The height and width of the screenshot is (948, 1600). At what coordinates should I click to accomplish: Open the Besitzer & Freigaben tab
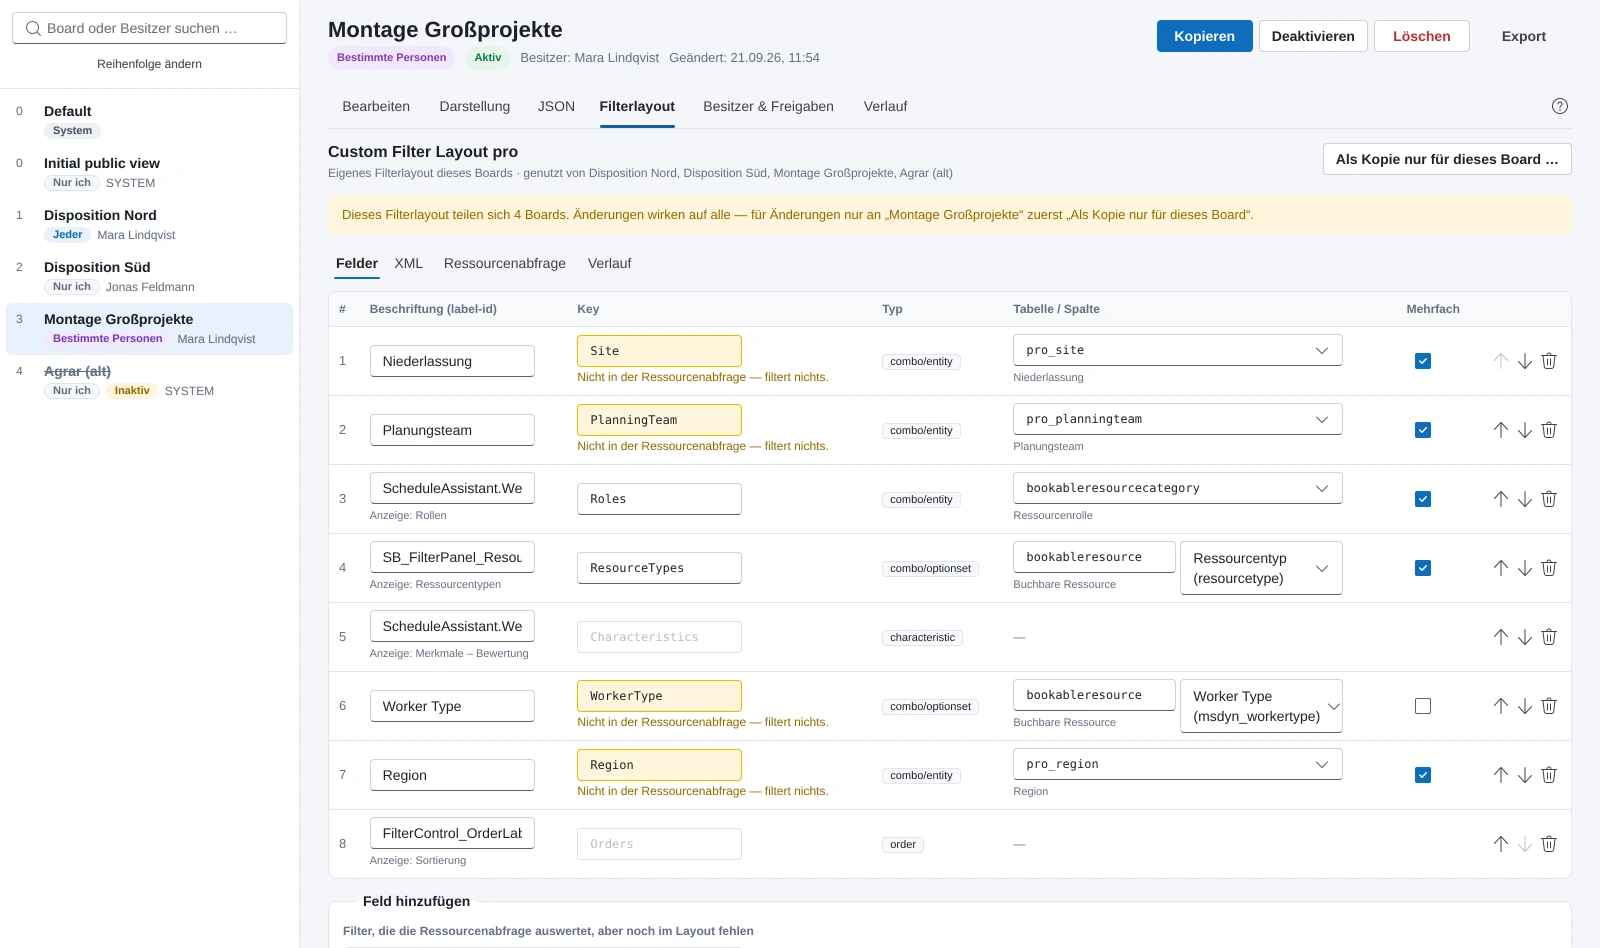768,106
